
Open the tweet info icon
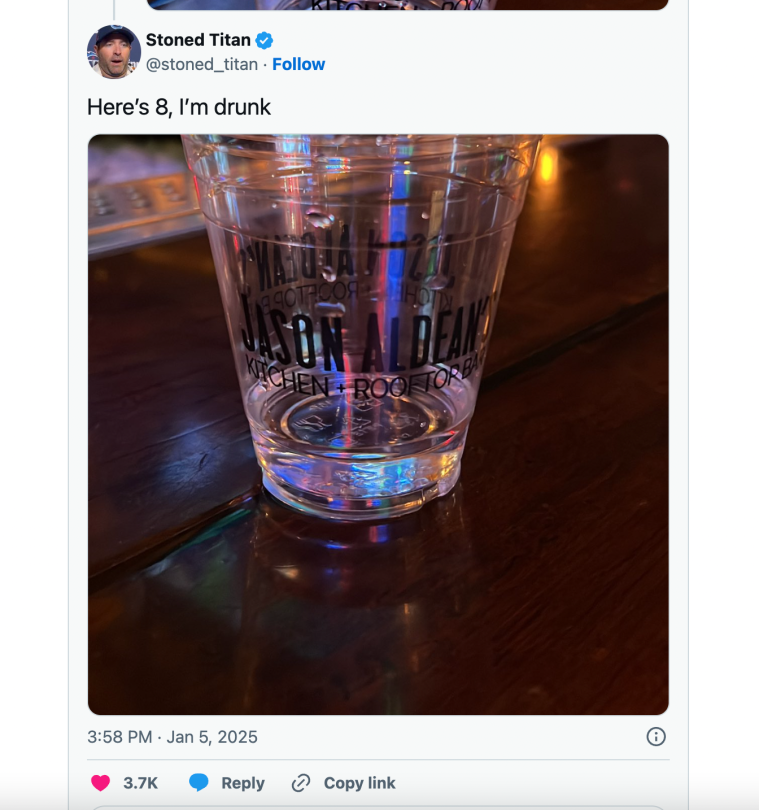[656, 737]
